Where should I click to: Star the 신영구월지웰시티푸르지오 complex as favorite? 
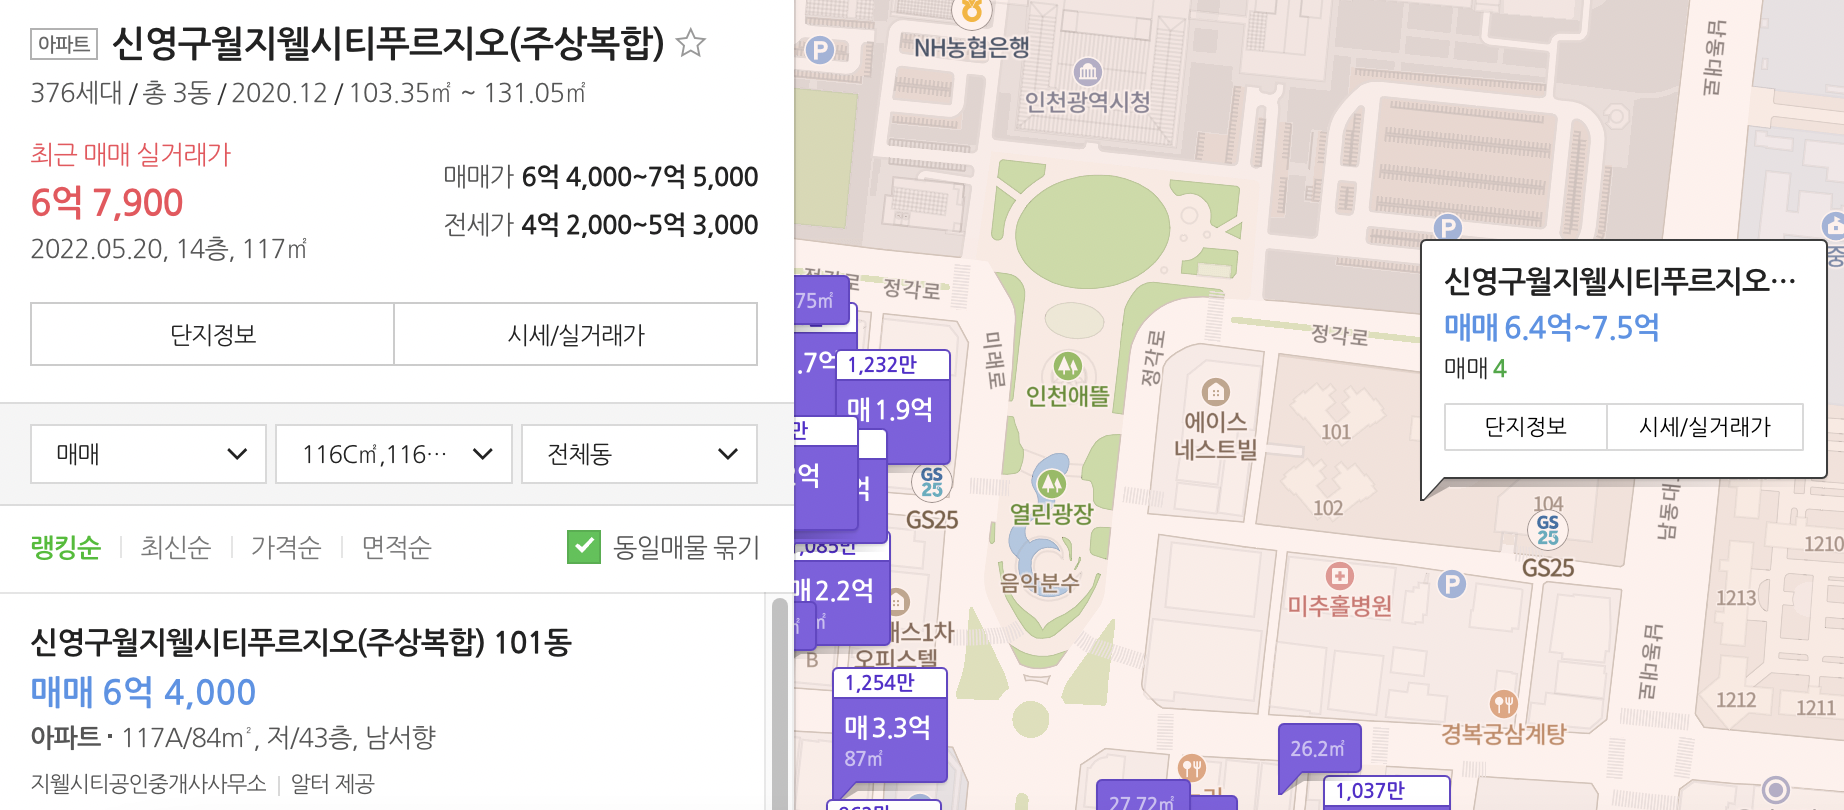691,43
